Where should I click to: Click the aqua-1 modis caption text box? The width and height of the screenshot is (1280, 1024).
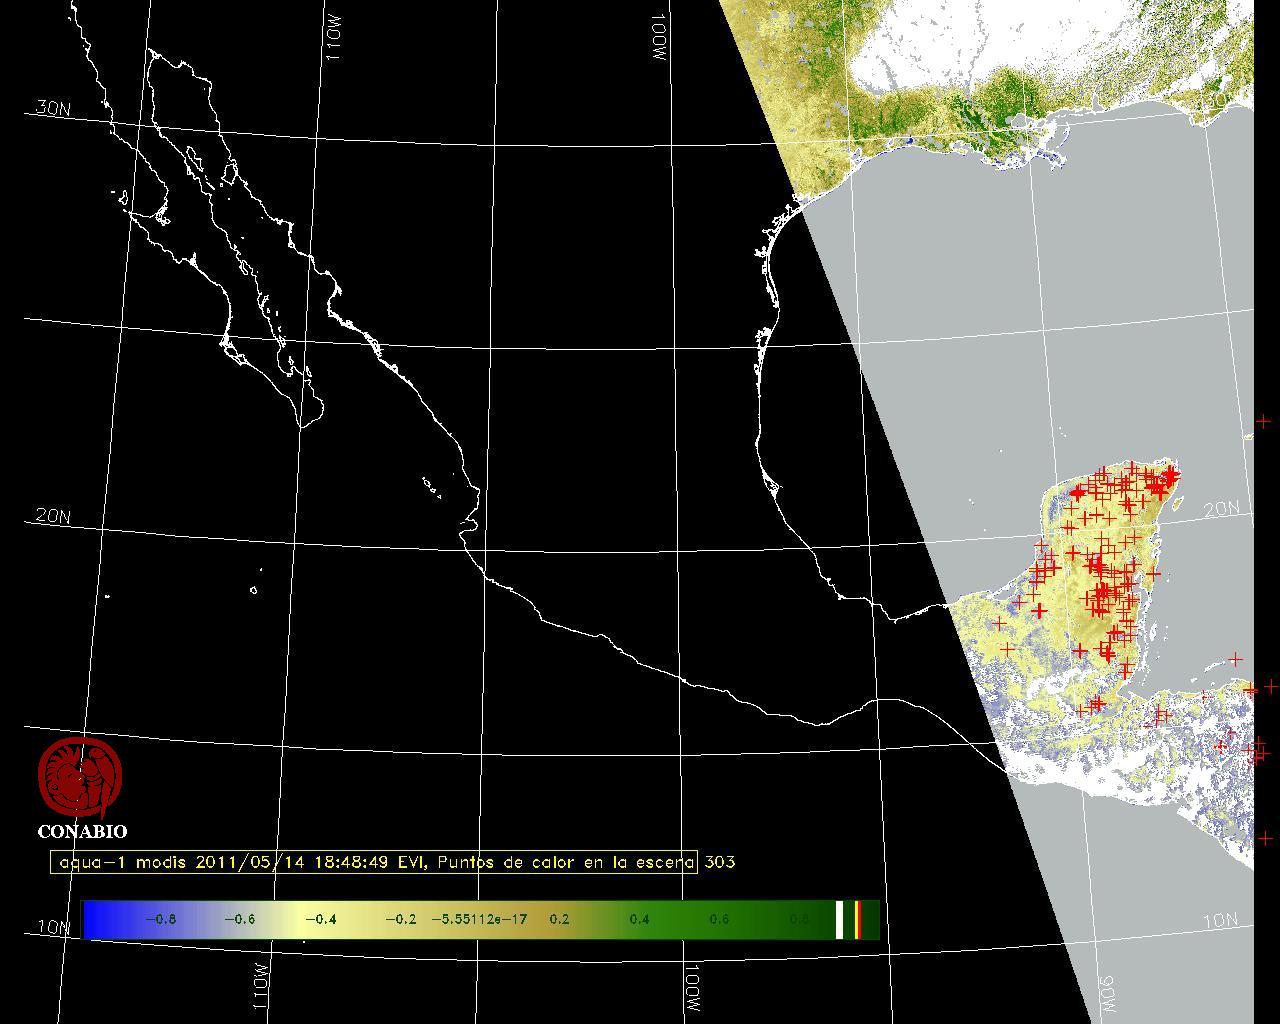coord(374,862)
